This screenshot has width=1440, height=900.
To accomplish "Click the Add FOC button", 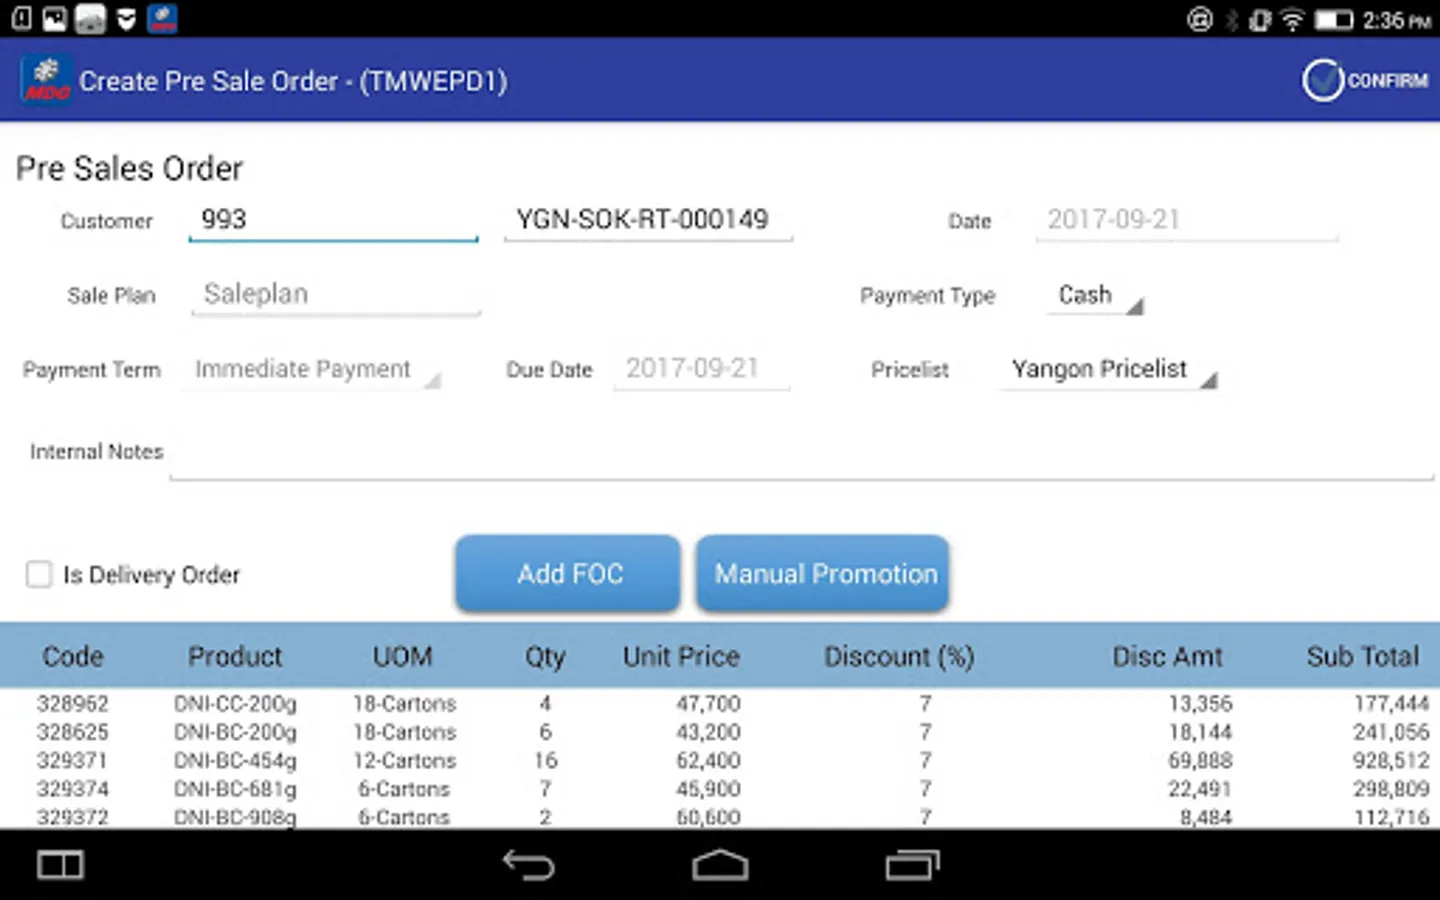I will coord(568,573).
